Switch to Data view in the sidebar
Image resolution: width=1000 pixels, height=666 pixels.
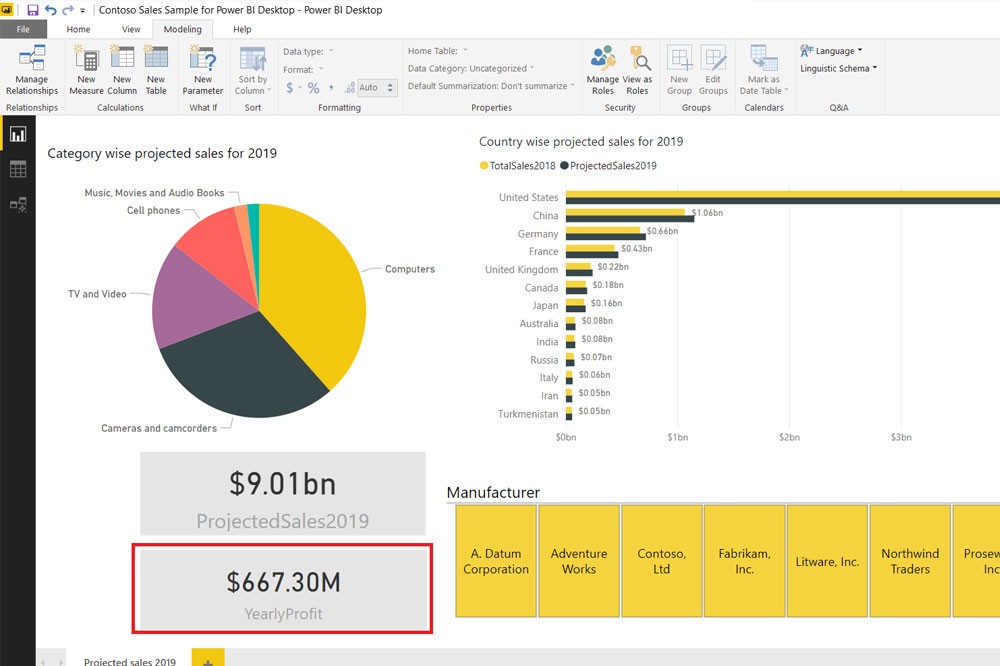[x=17, y=168]
